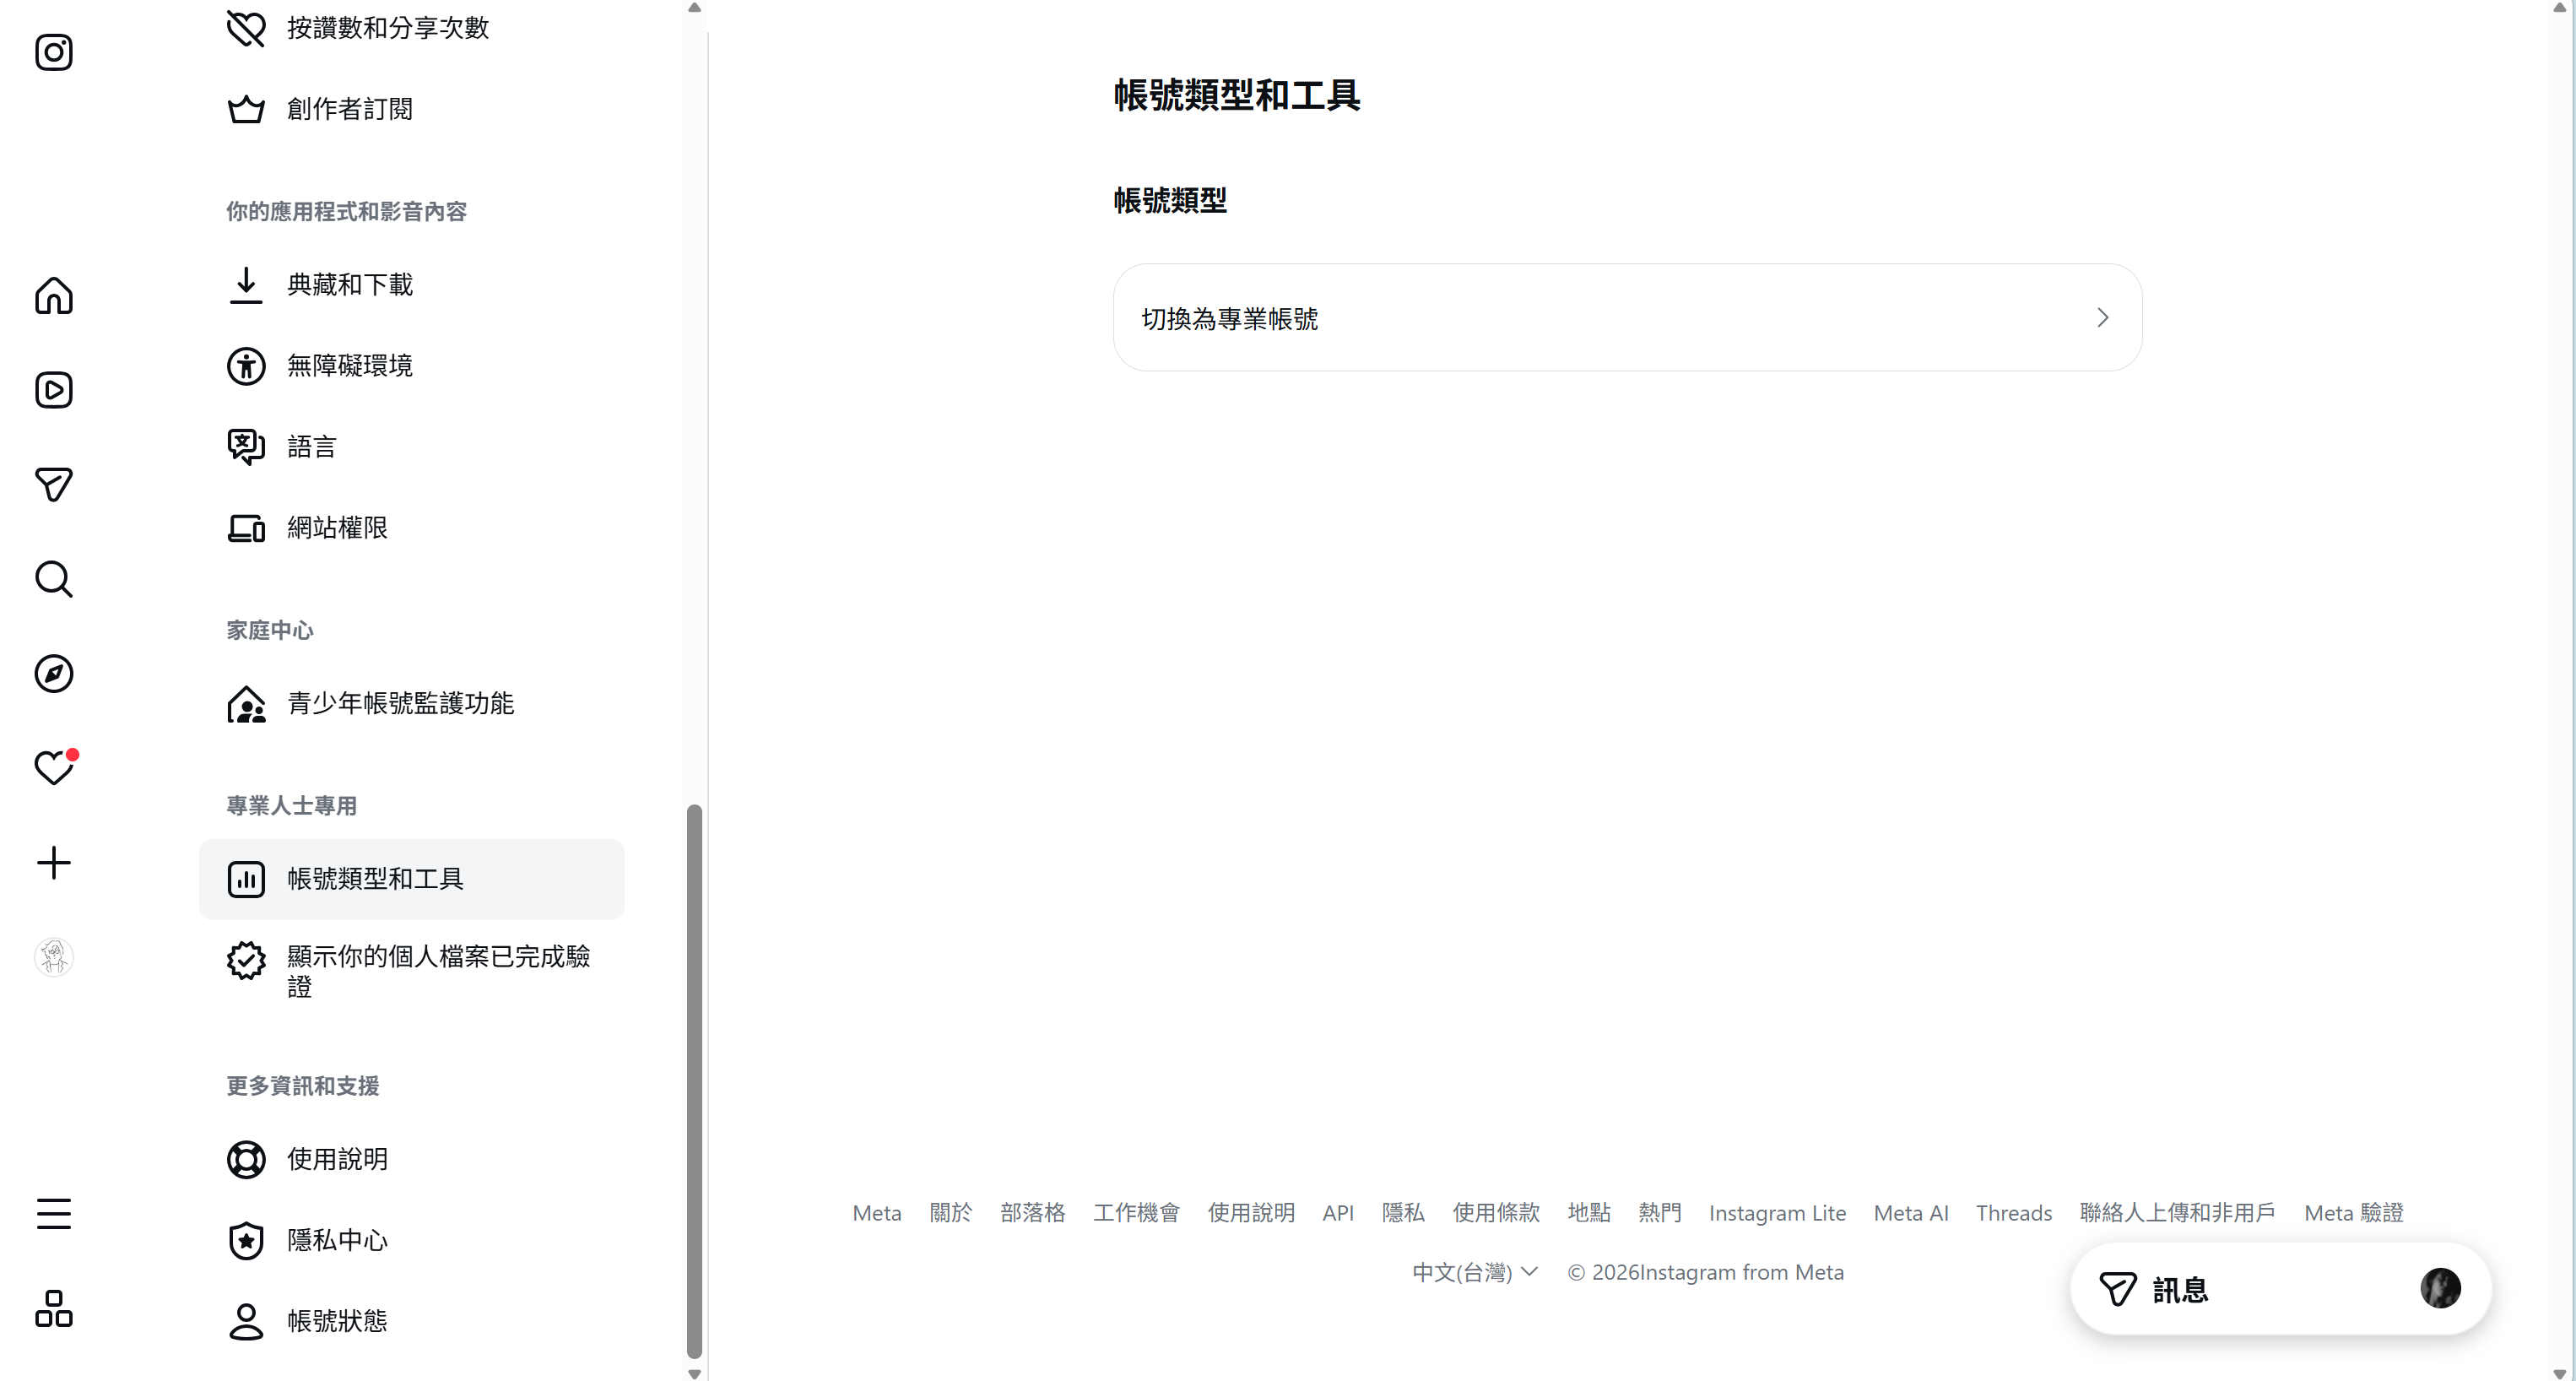2576x1381 pixels.
Task: Click the language icon beside 語言
Action: [x=246, y=447]
